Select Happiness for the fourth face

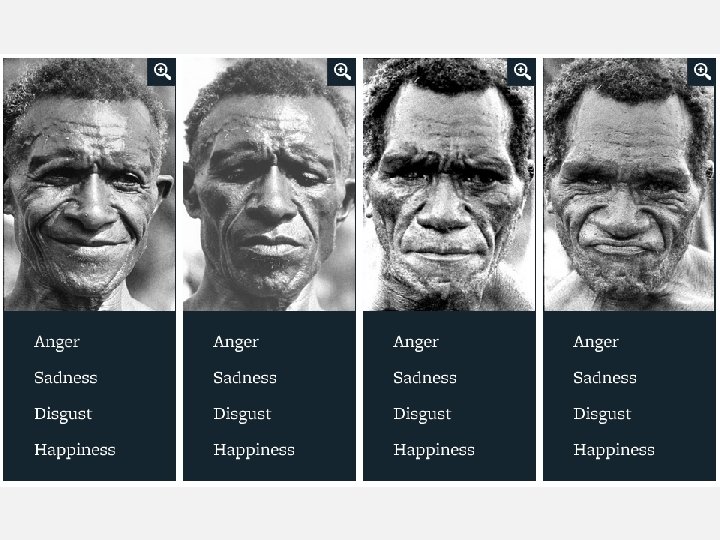614,450
